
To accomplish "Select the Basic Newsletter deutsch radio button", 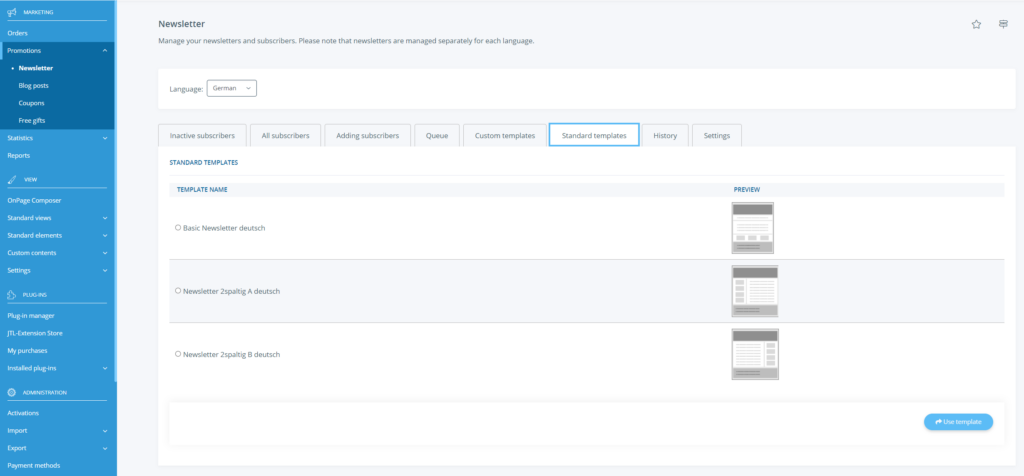I will click(178, 227).
